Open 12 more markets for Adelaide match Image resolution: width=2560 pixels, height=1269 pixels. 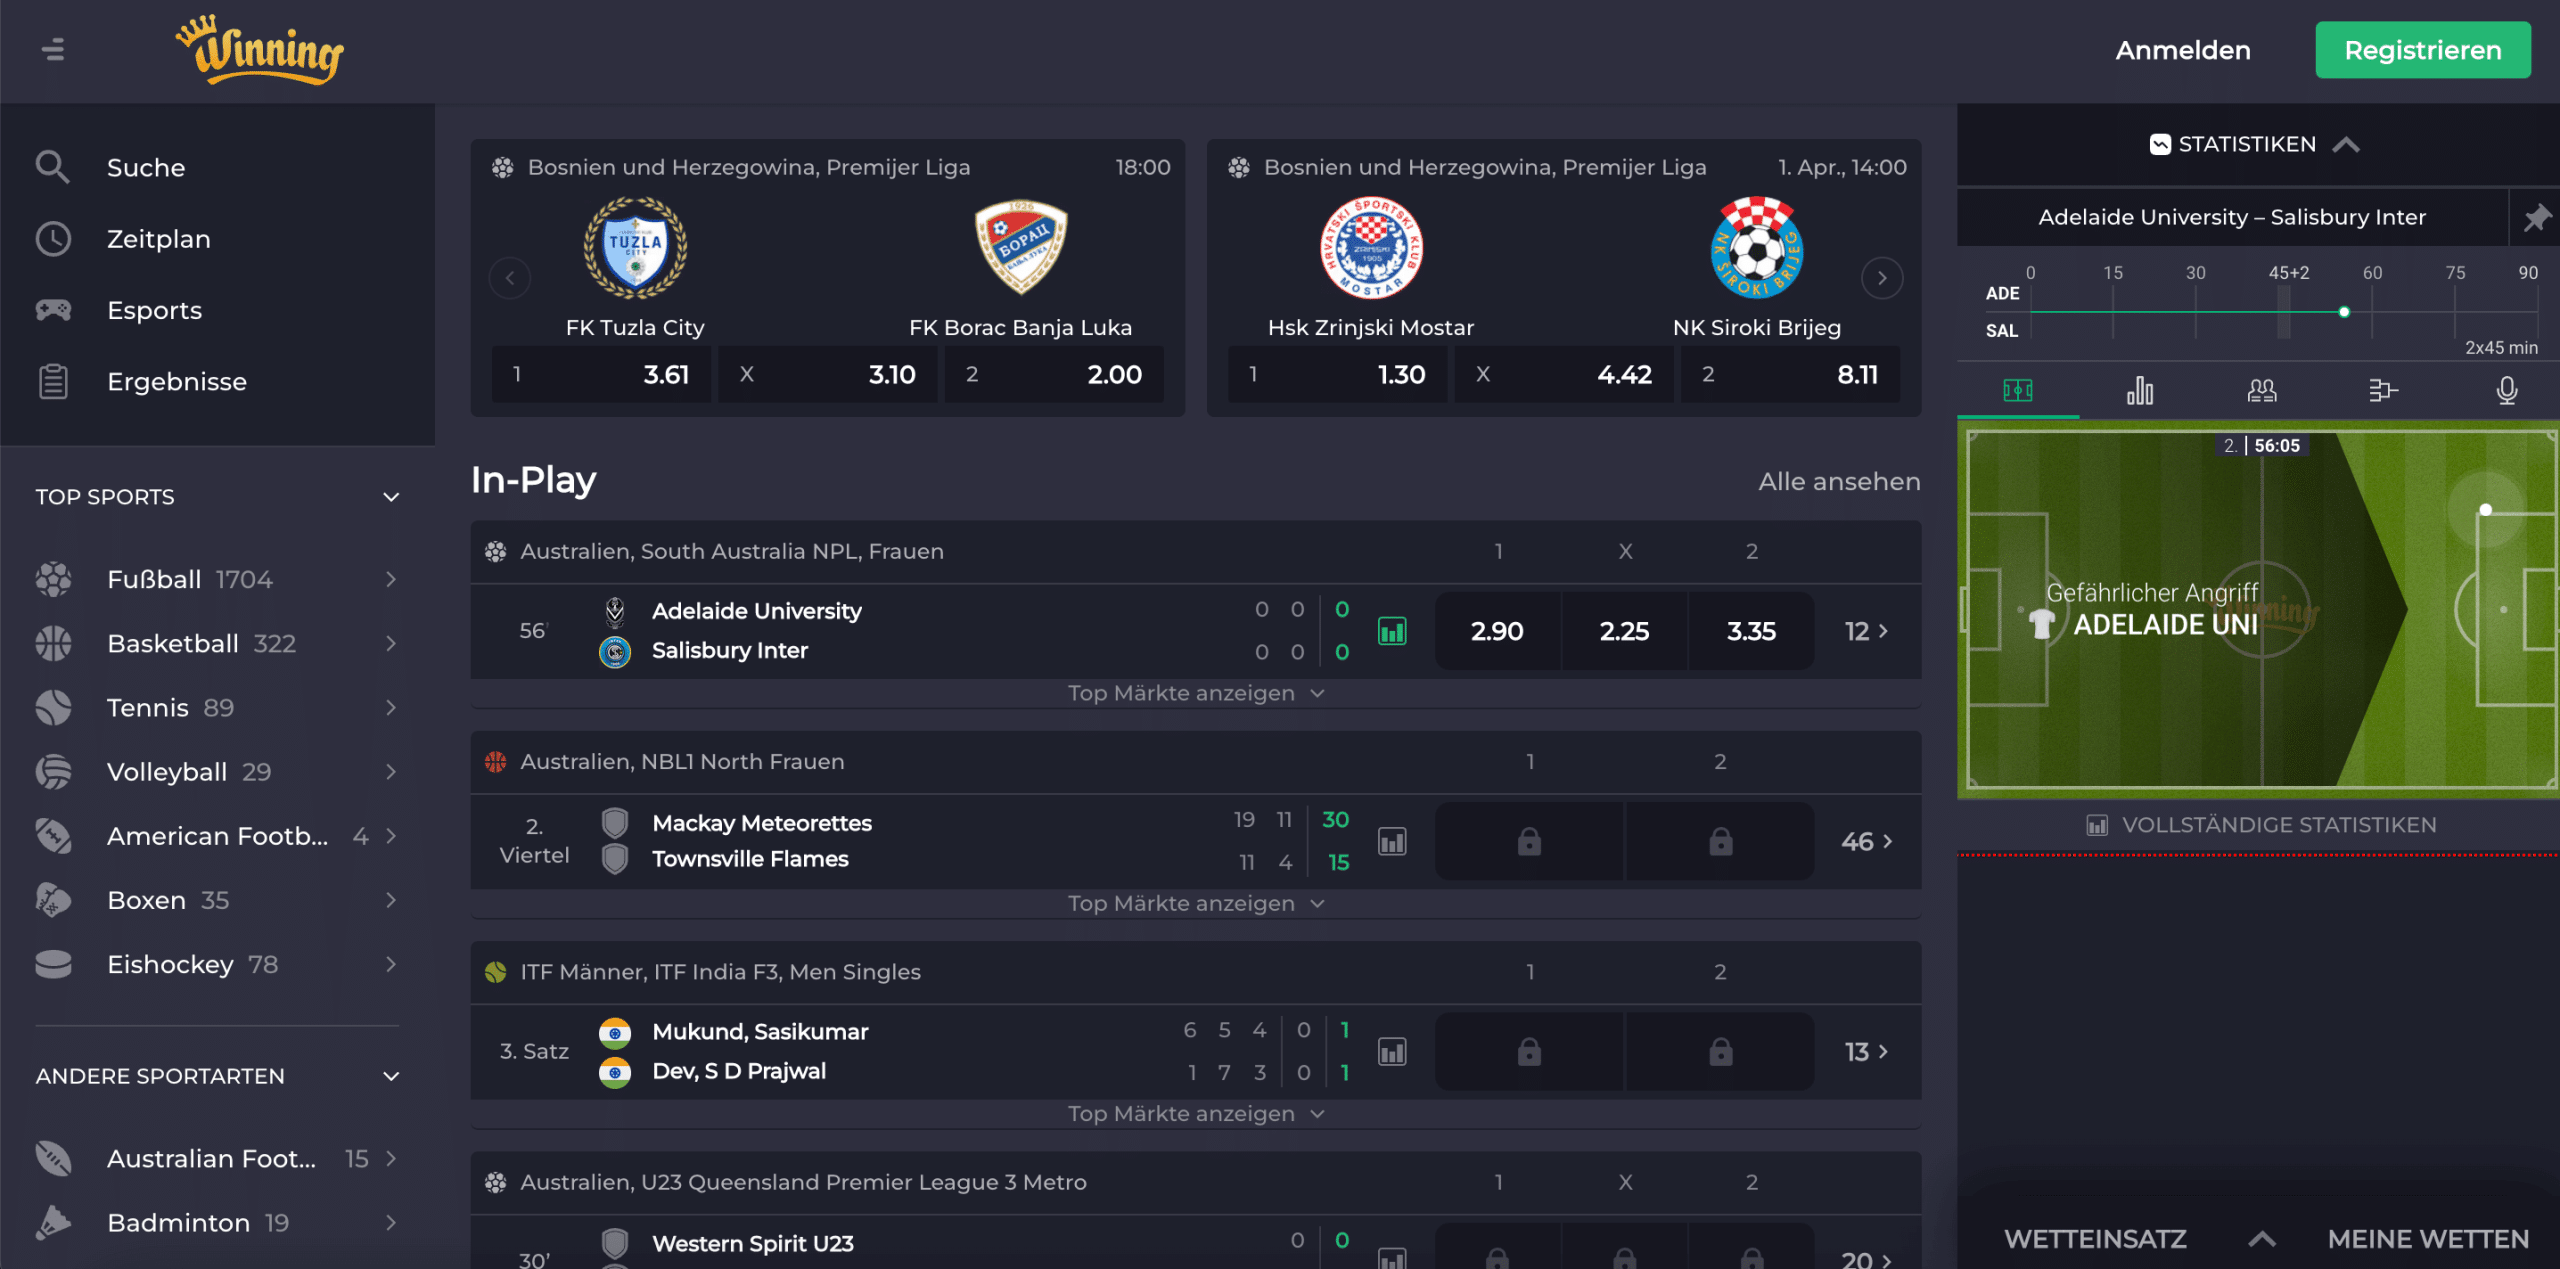point(1866,631)
